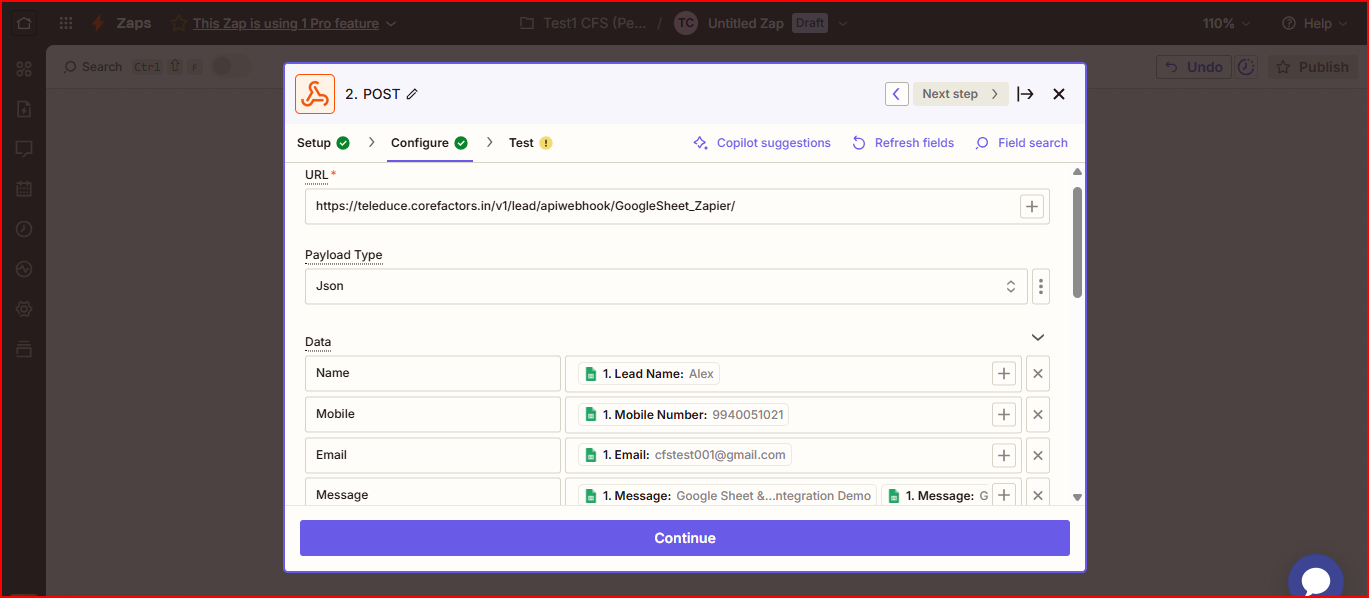Click the plus icon in the URL field
This screenshot has width=1369, height=598.
pos(1032,206)
